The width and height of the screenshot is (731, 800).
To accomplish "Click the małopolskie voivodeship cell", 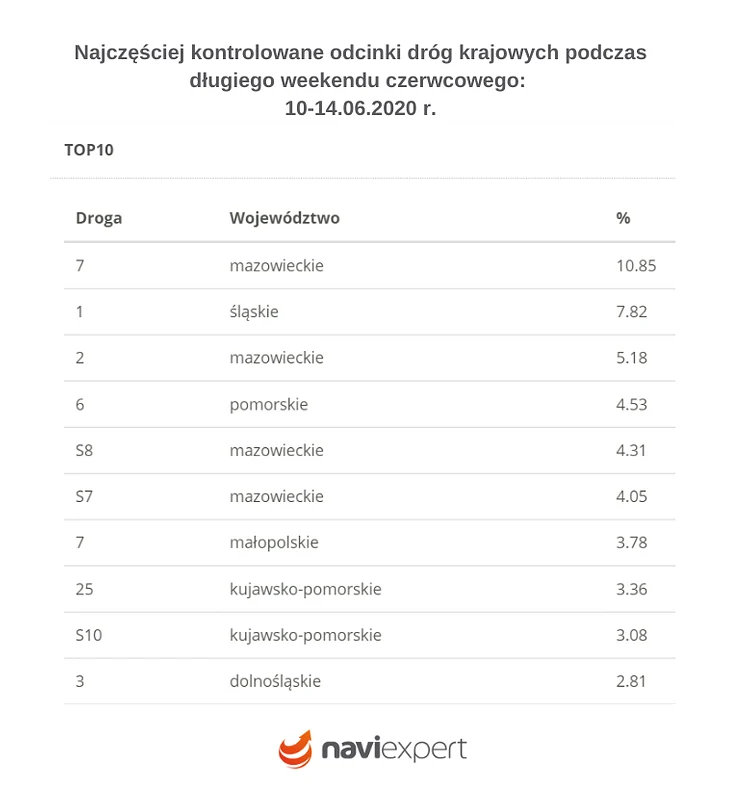I will coord(274,542).
